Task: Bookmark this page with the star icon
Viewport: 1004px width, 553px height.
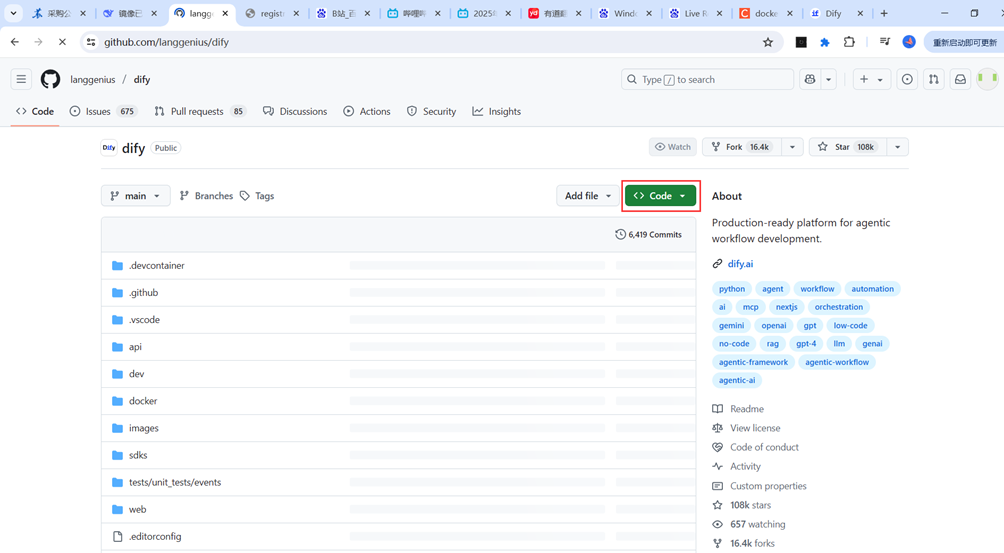Action: point(768,42)
